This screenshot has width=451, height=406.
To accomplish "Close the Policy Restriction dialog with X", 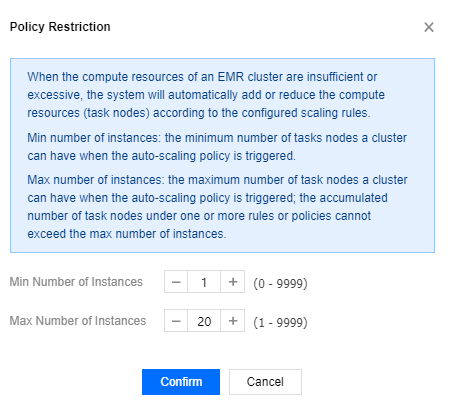I will pos(429,27).
